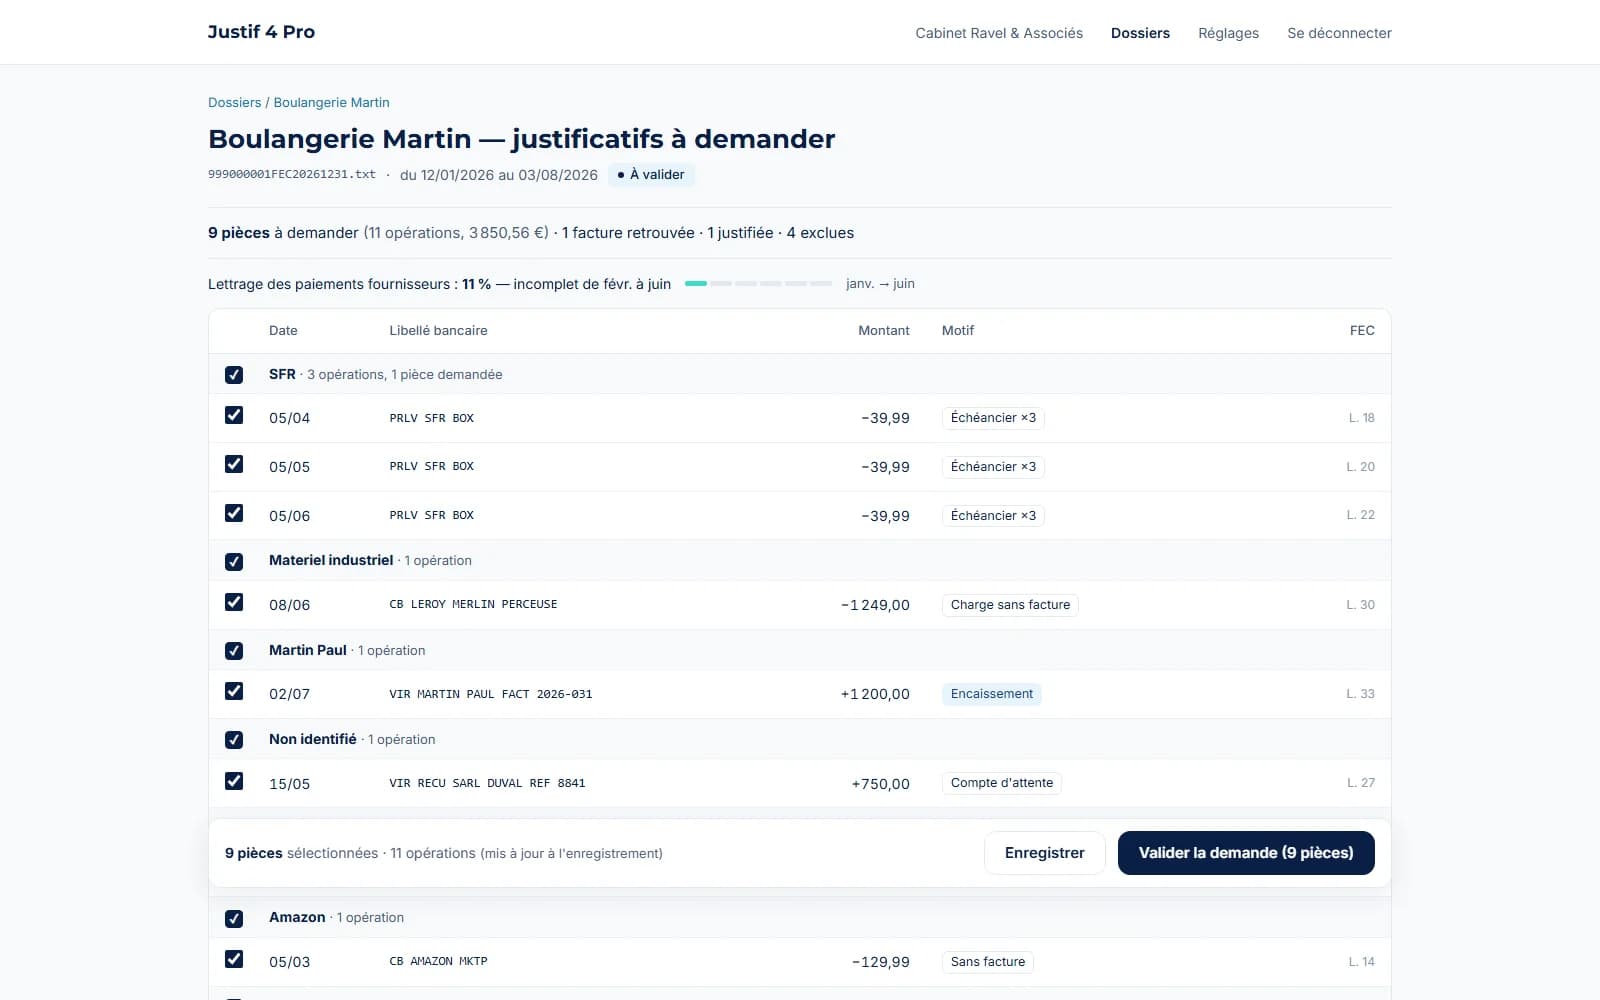The image size is (1600, 1000).
Task: Click the Encaissement tag
Action: point(992,694)
